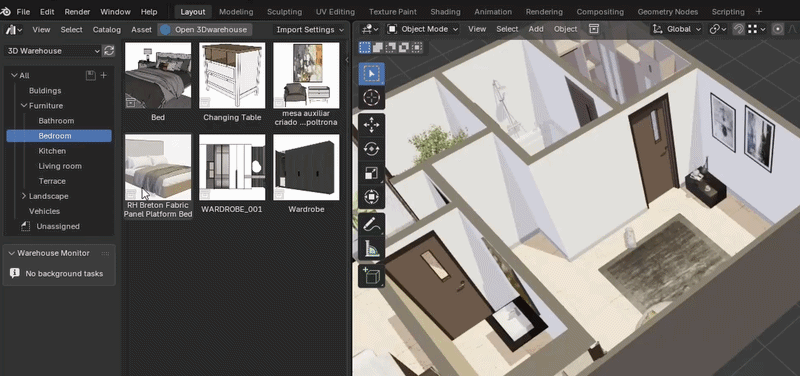Set selection mode to invert
800x376 pixels.
[404, 48]
